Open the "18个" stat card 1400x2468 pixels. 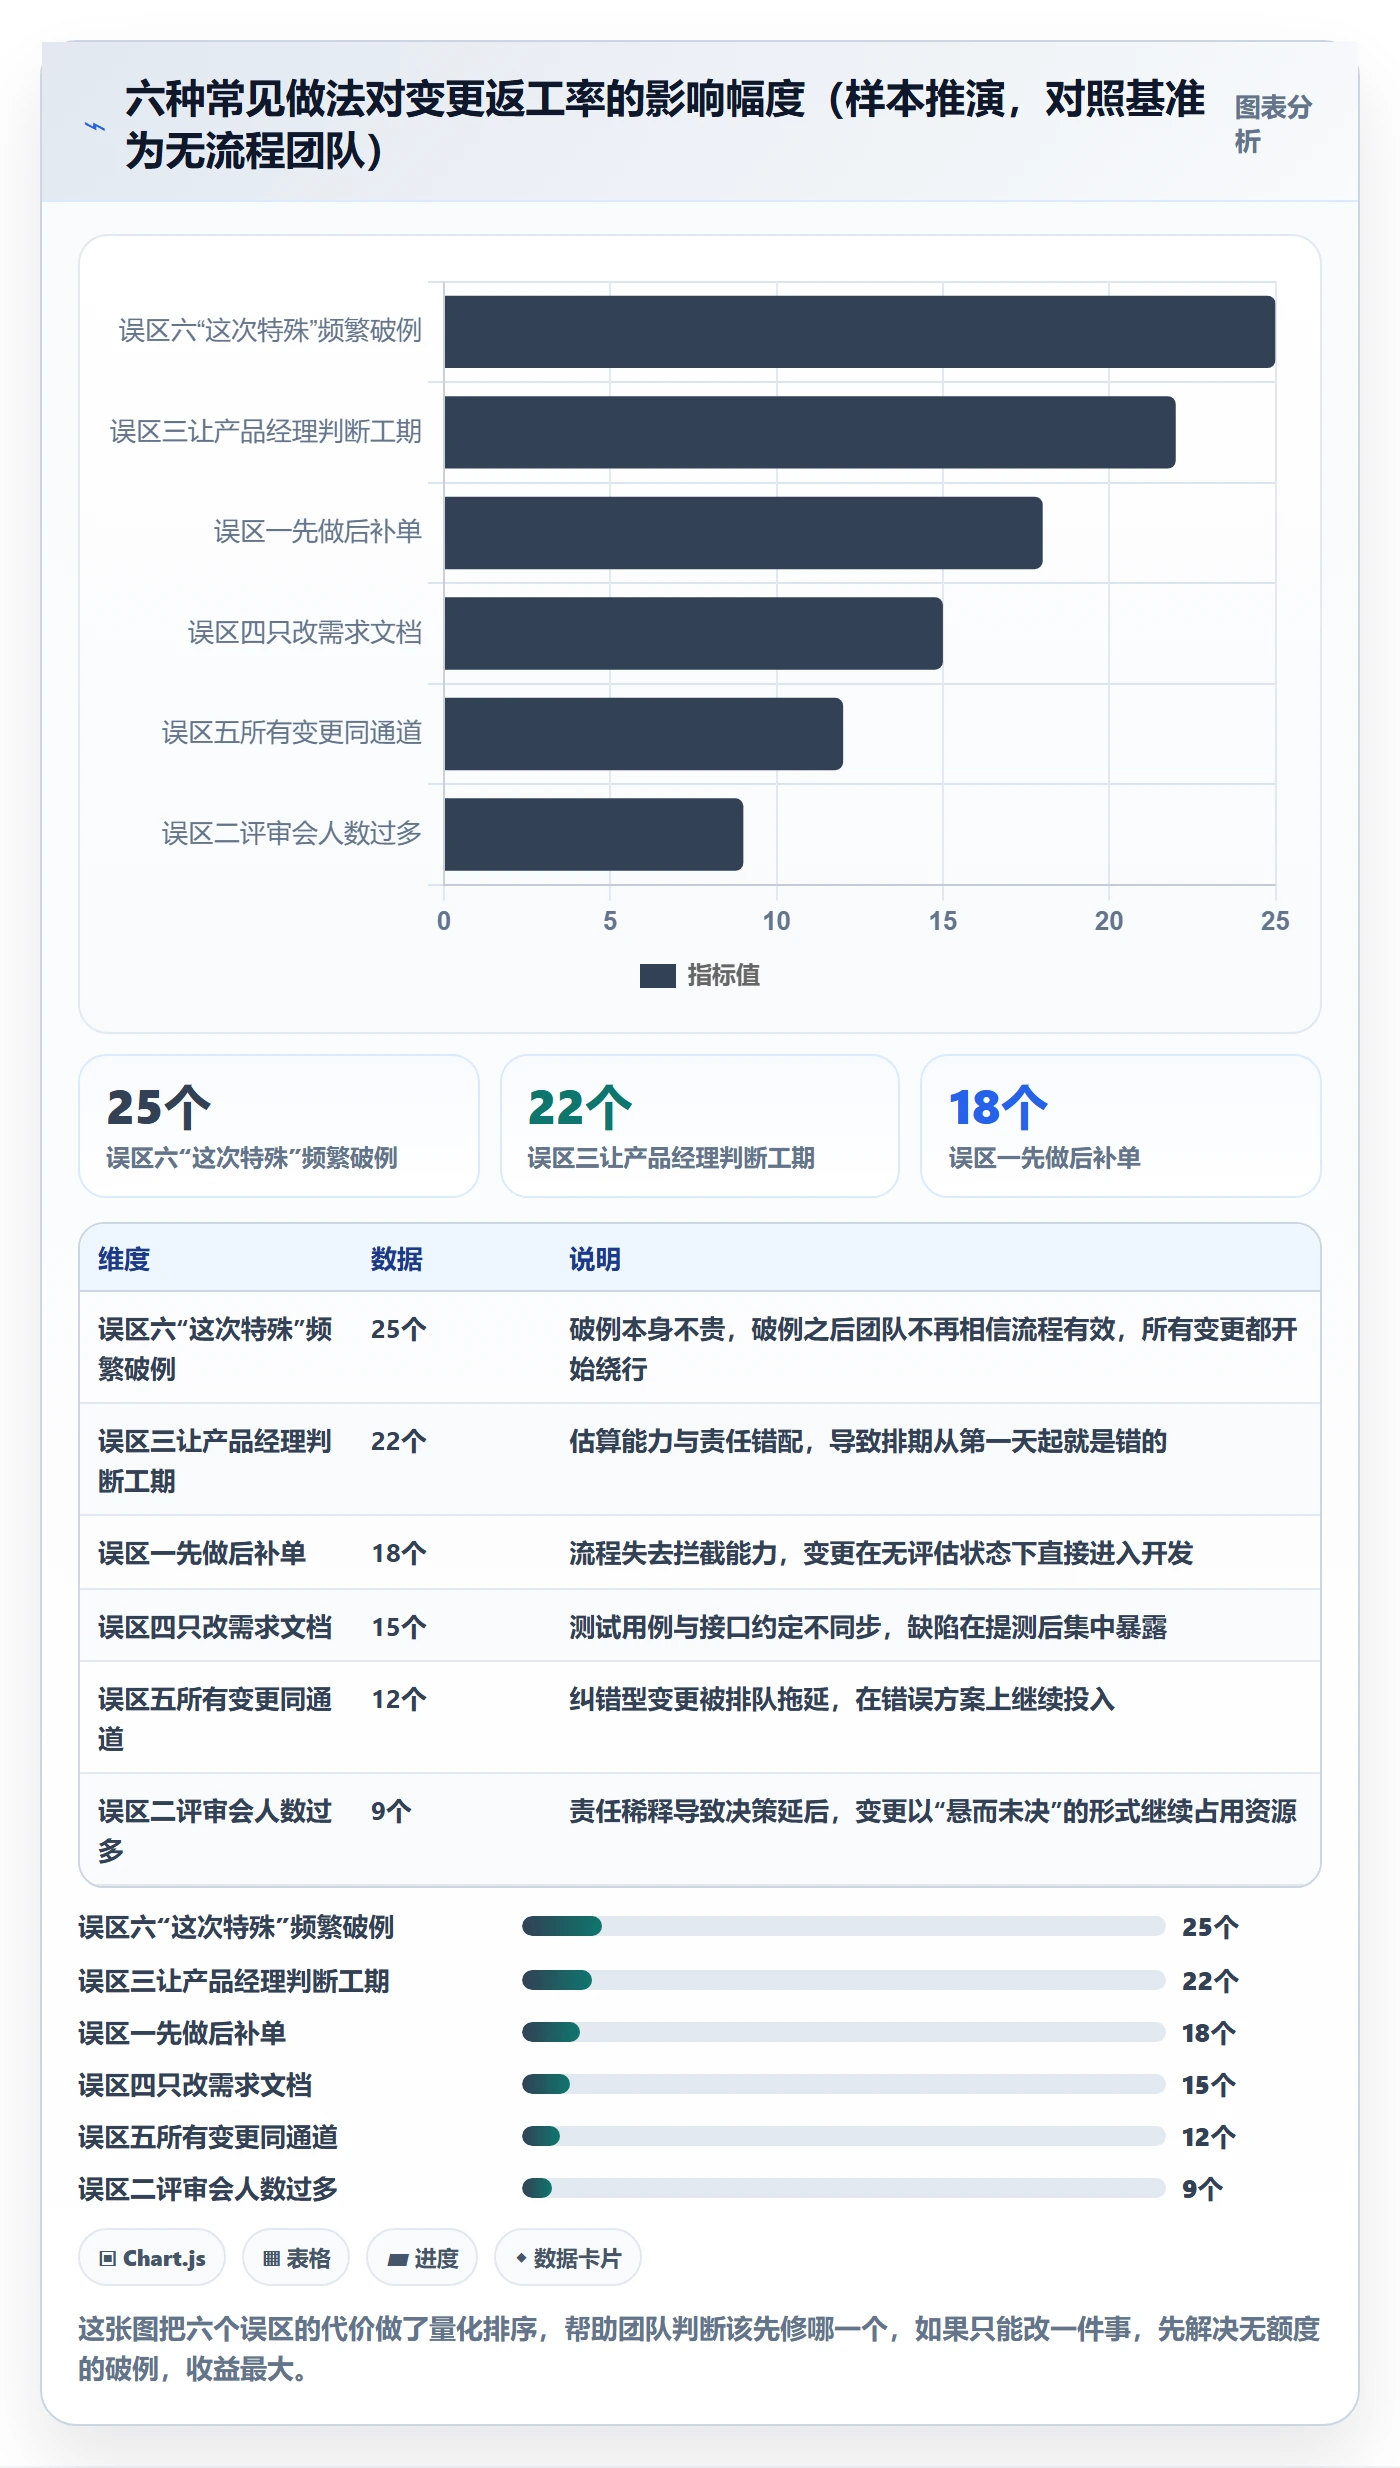1120,1126
